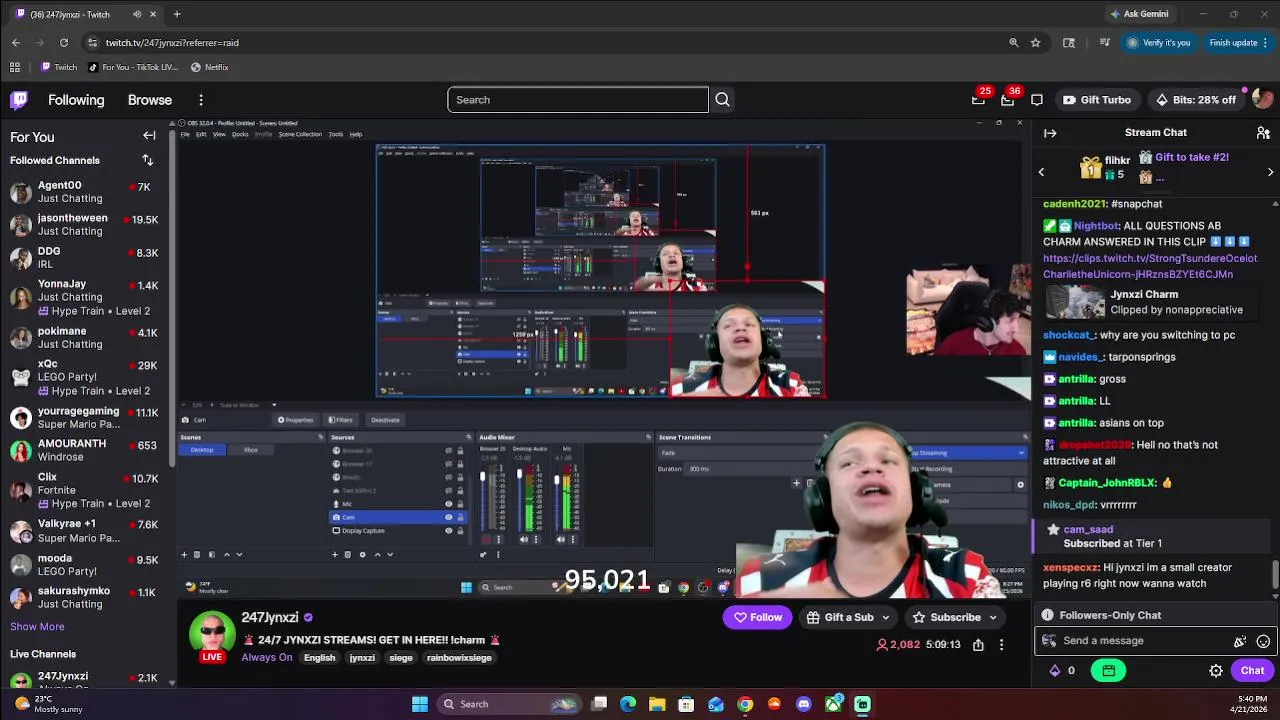Open the Netflix bookmark
This screenshot has height=720, width=1280.
pyautogui.click(x=210, y=67)
